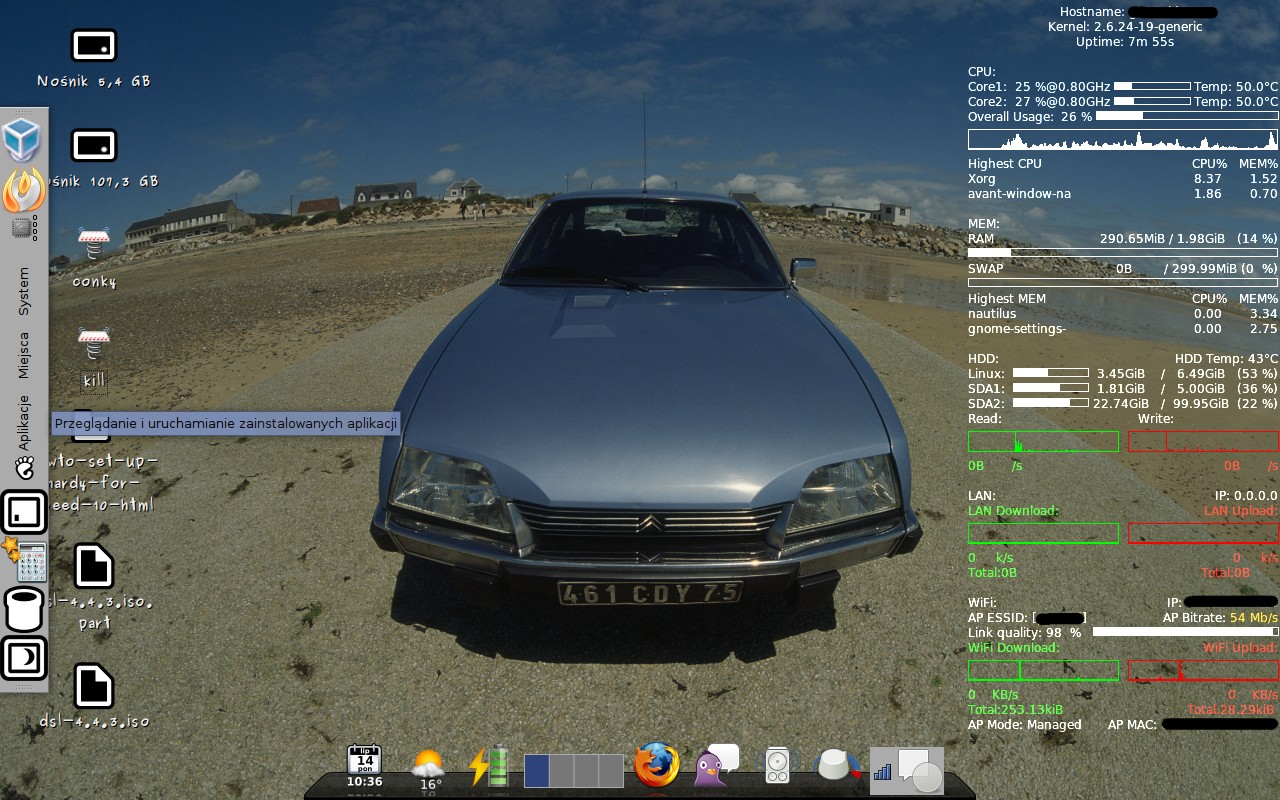Click the speaker music player dock icon

778,766
